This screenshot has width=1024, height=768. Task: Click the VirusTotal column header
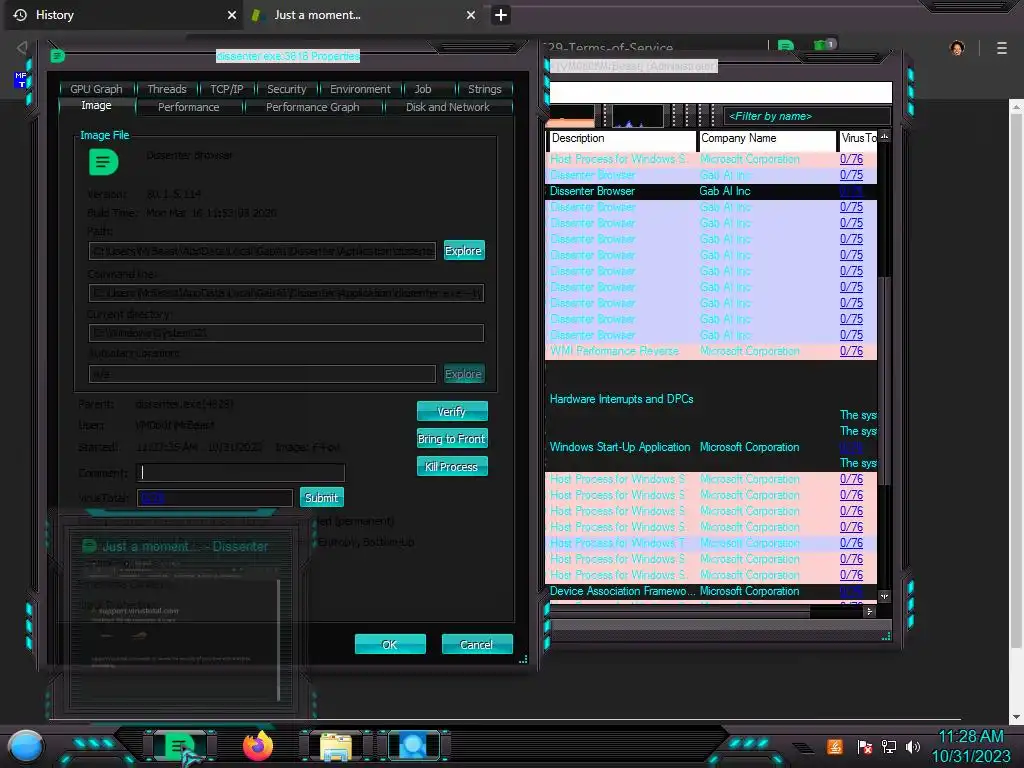pos(858,138)
